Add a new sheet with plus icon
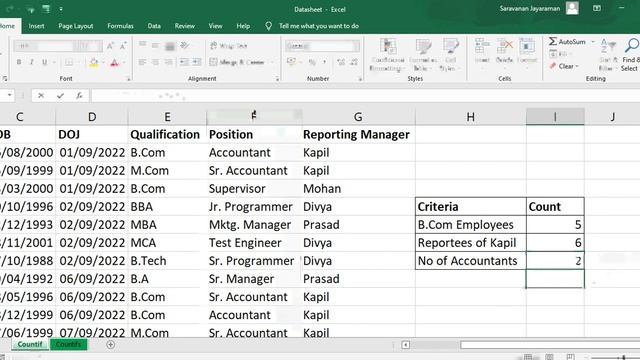Screen dimensions: 640x360 pyautogui.click(x=110, y=344)
